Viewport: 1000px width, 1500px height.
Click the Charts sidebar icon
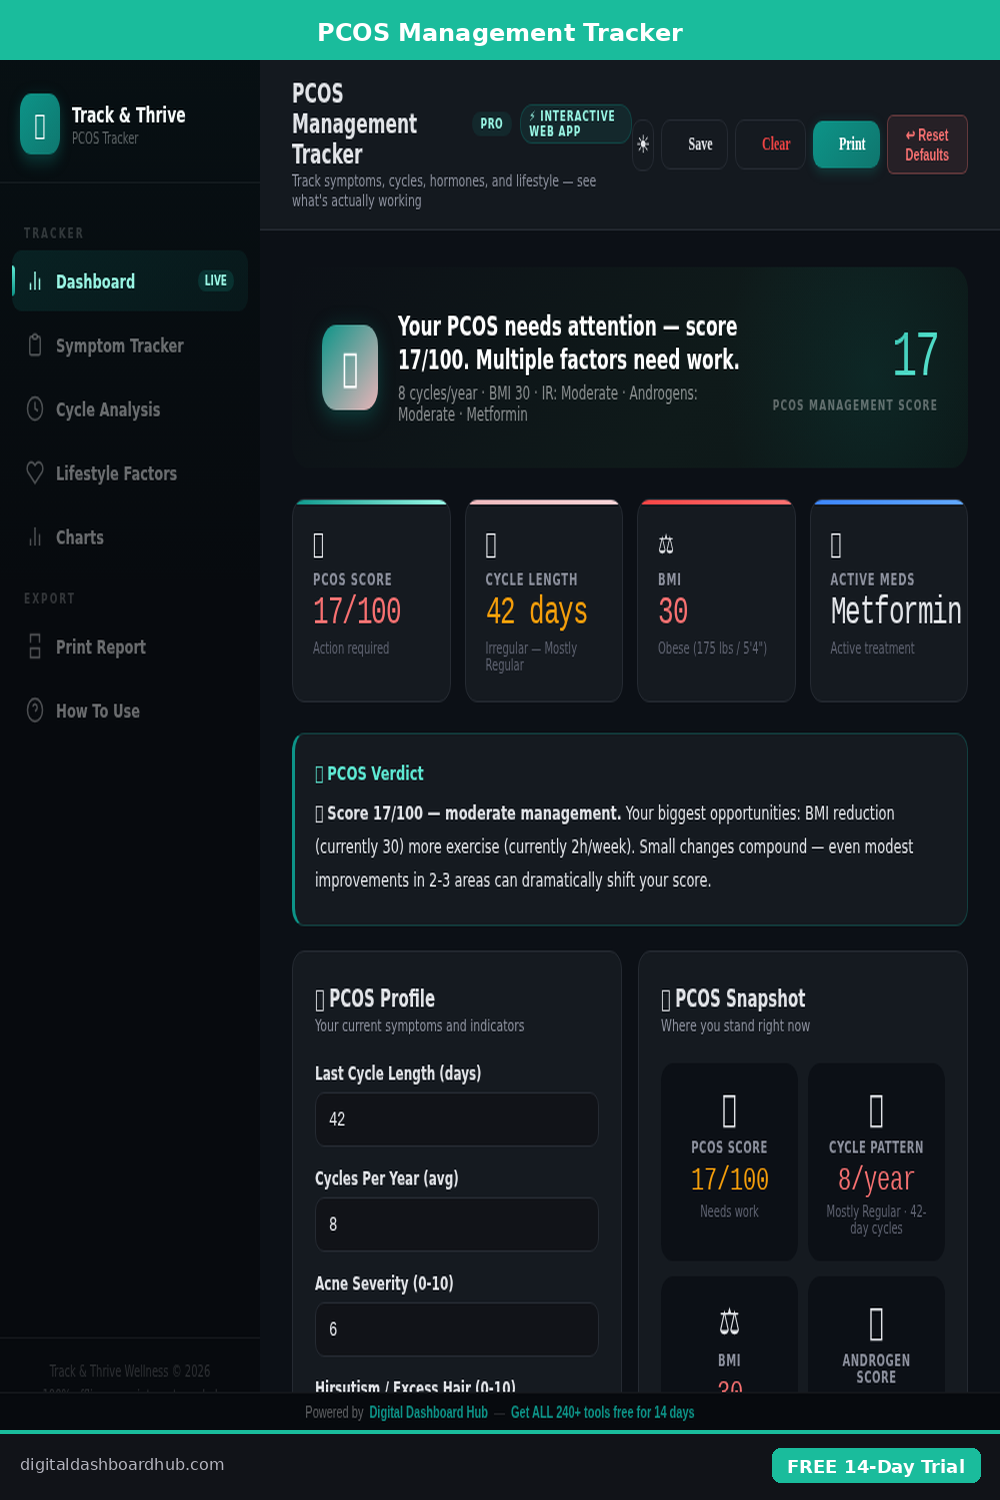35,537
